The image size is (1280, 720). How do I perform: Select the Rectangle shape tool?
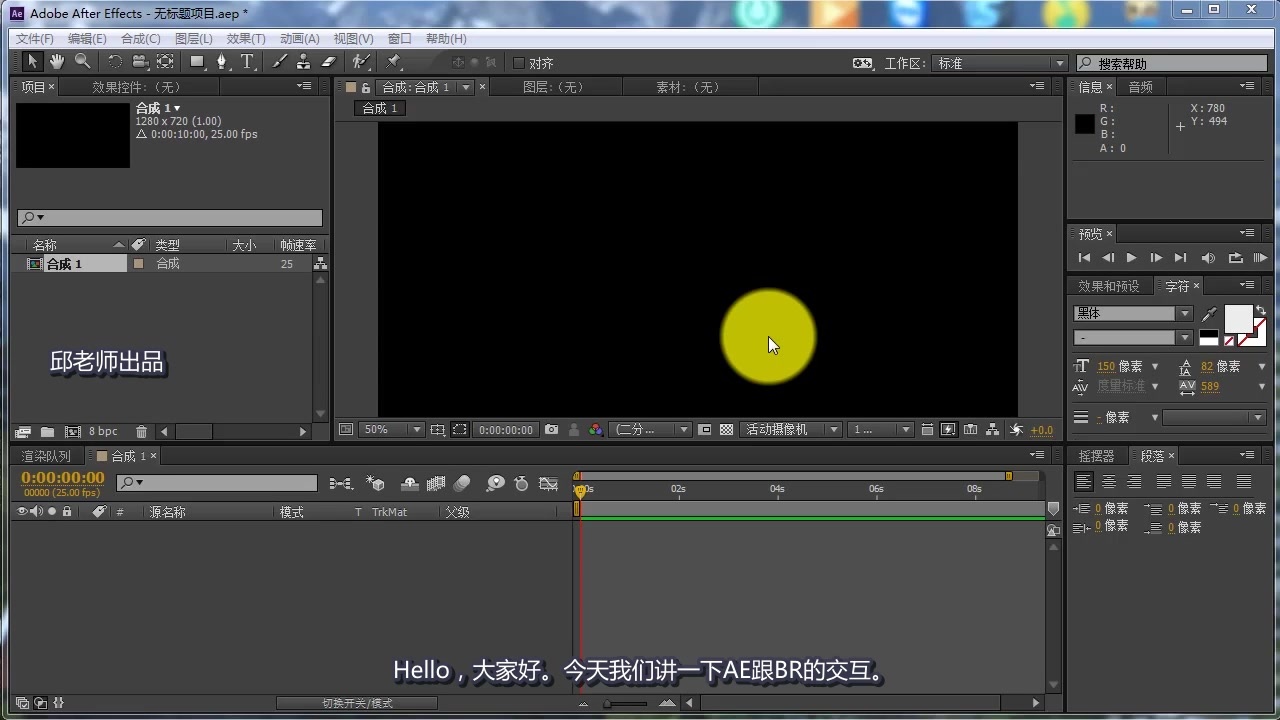198,62
